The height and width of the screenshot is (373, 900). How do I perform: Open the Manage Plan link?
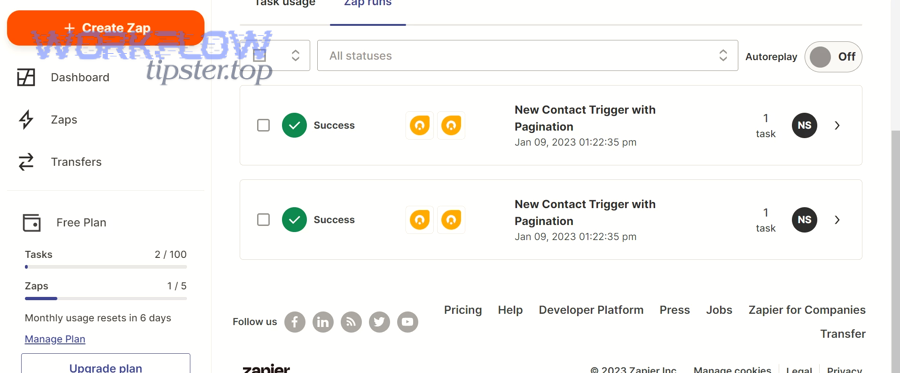(55, 339)
